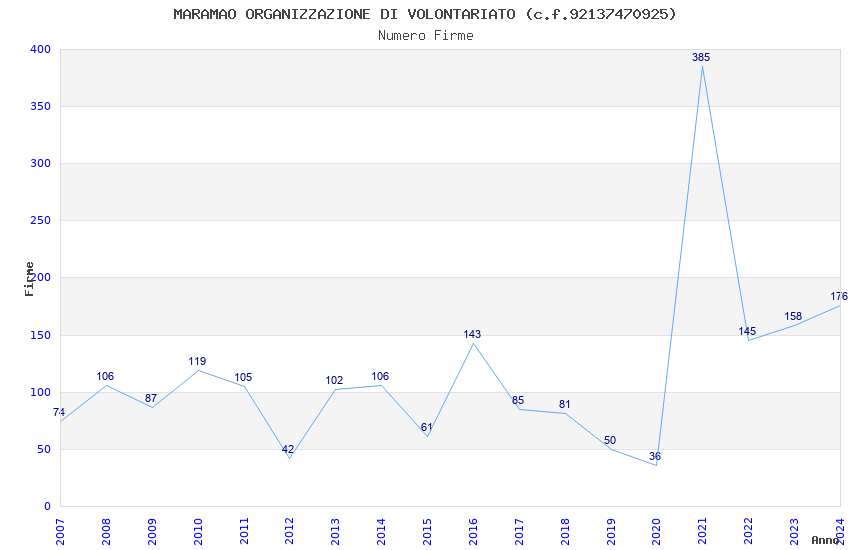850x550 pixels.
Task: Click the y-axis value 400
Action: click(41, 49)
